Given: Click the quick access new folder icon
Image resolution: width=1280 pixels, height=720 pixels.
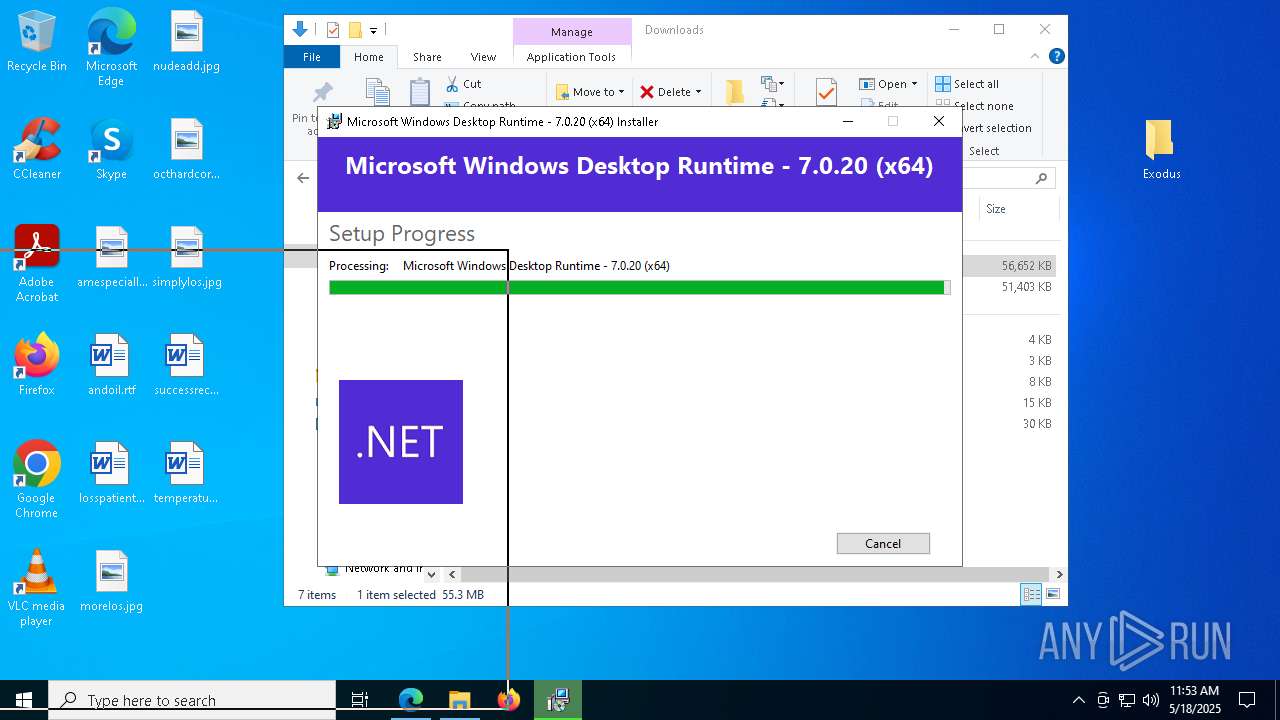Looking at the screenshot, I should [354, 30].
